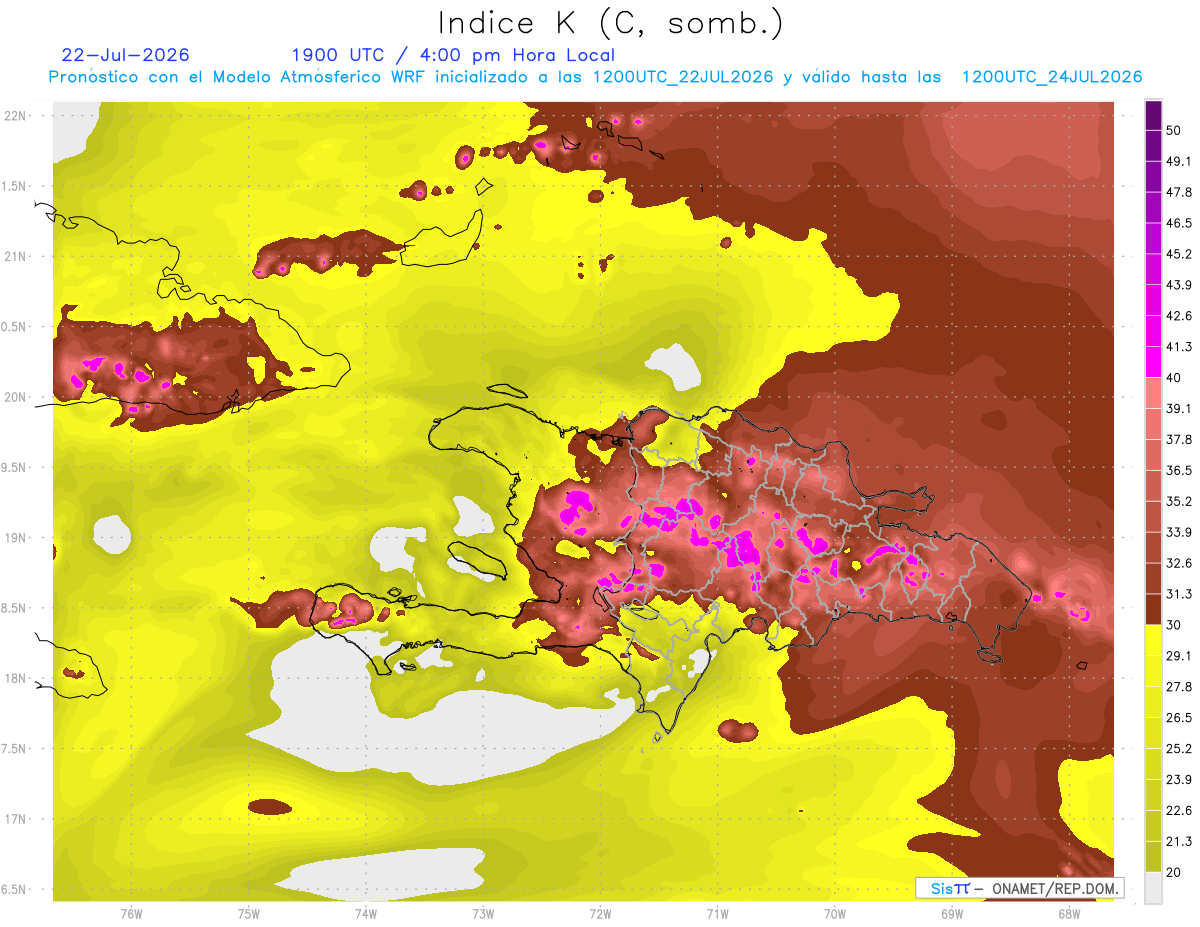This screenshot has height=927, width=1200.
Task: Click the 22N latitude axis label
Action: pos(15,116)
